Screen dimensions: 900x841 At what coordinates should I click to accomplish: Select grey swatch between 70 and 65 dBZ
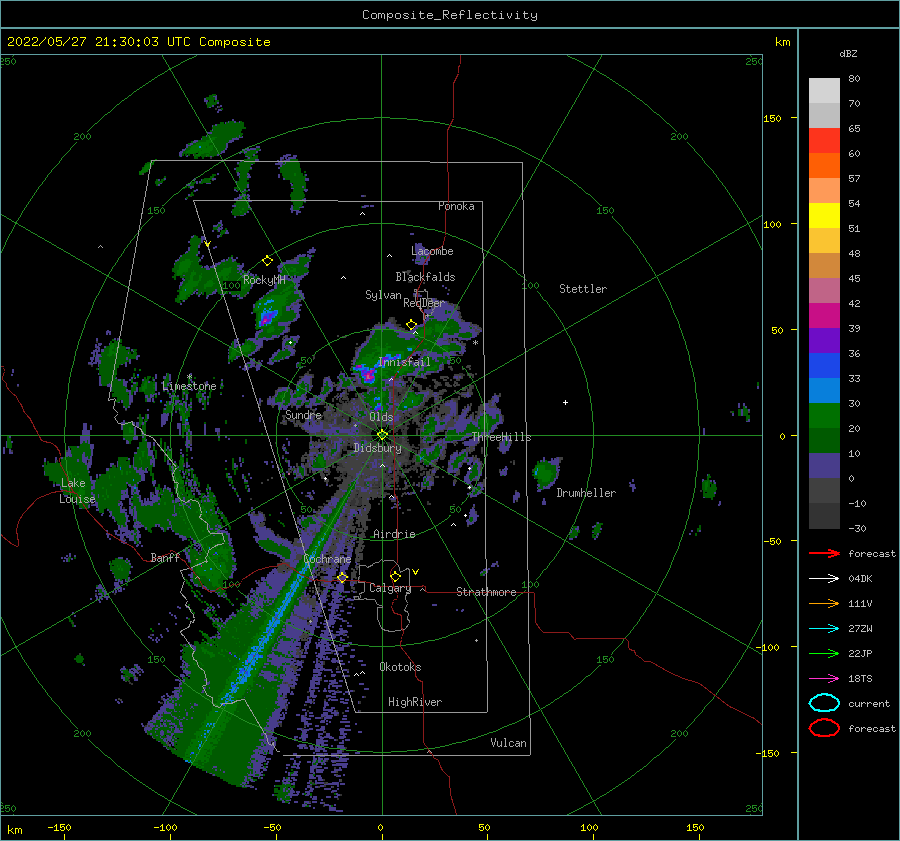(x=824, y=115)
